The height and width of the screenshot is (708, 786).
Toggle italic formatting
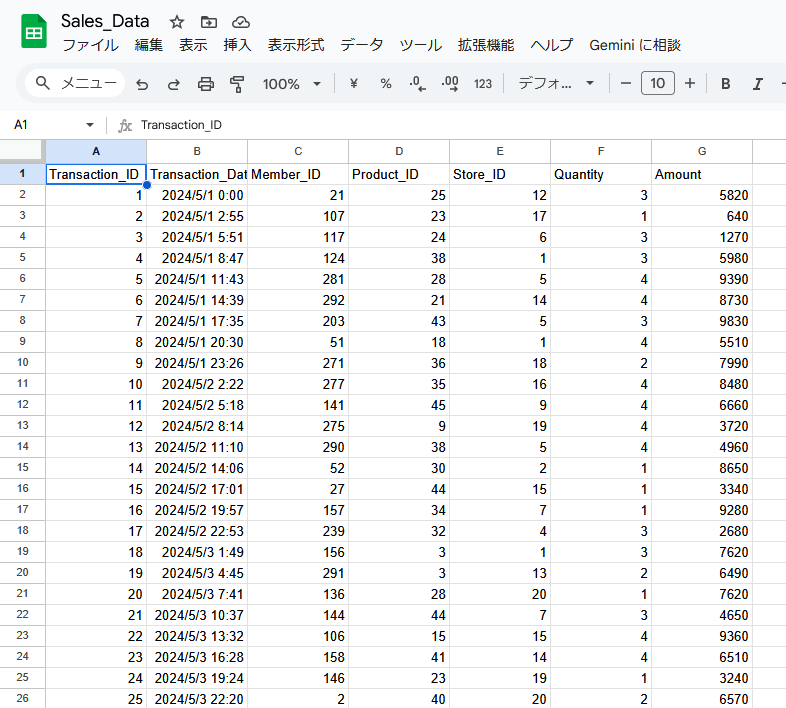click(758, 84)
